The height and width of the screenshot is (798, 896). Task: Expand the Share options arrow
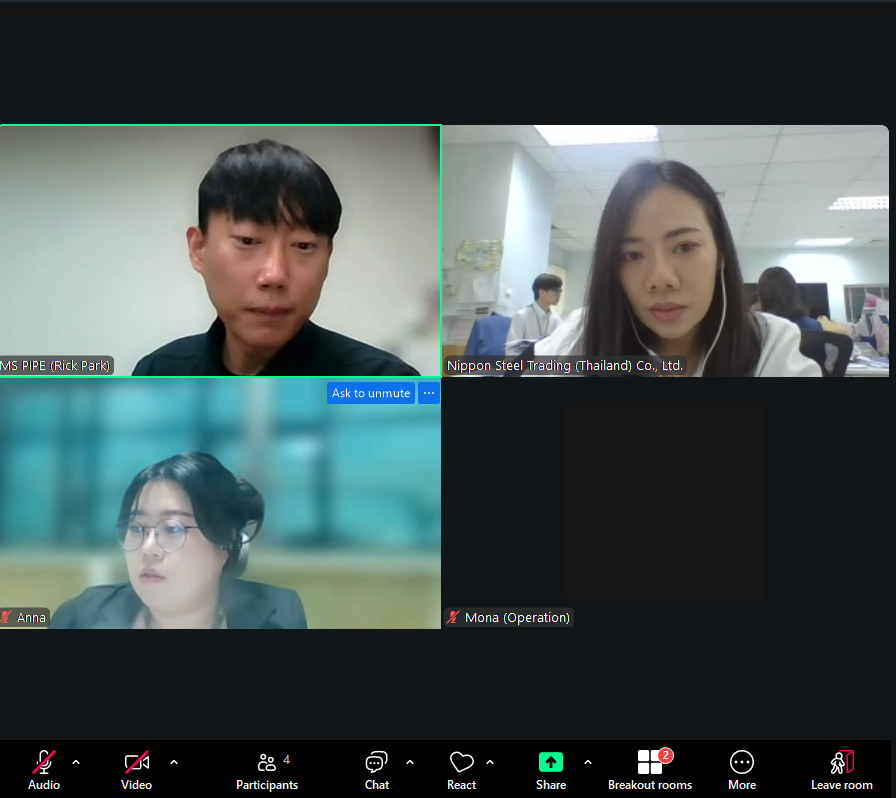point(587,762)
